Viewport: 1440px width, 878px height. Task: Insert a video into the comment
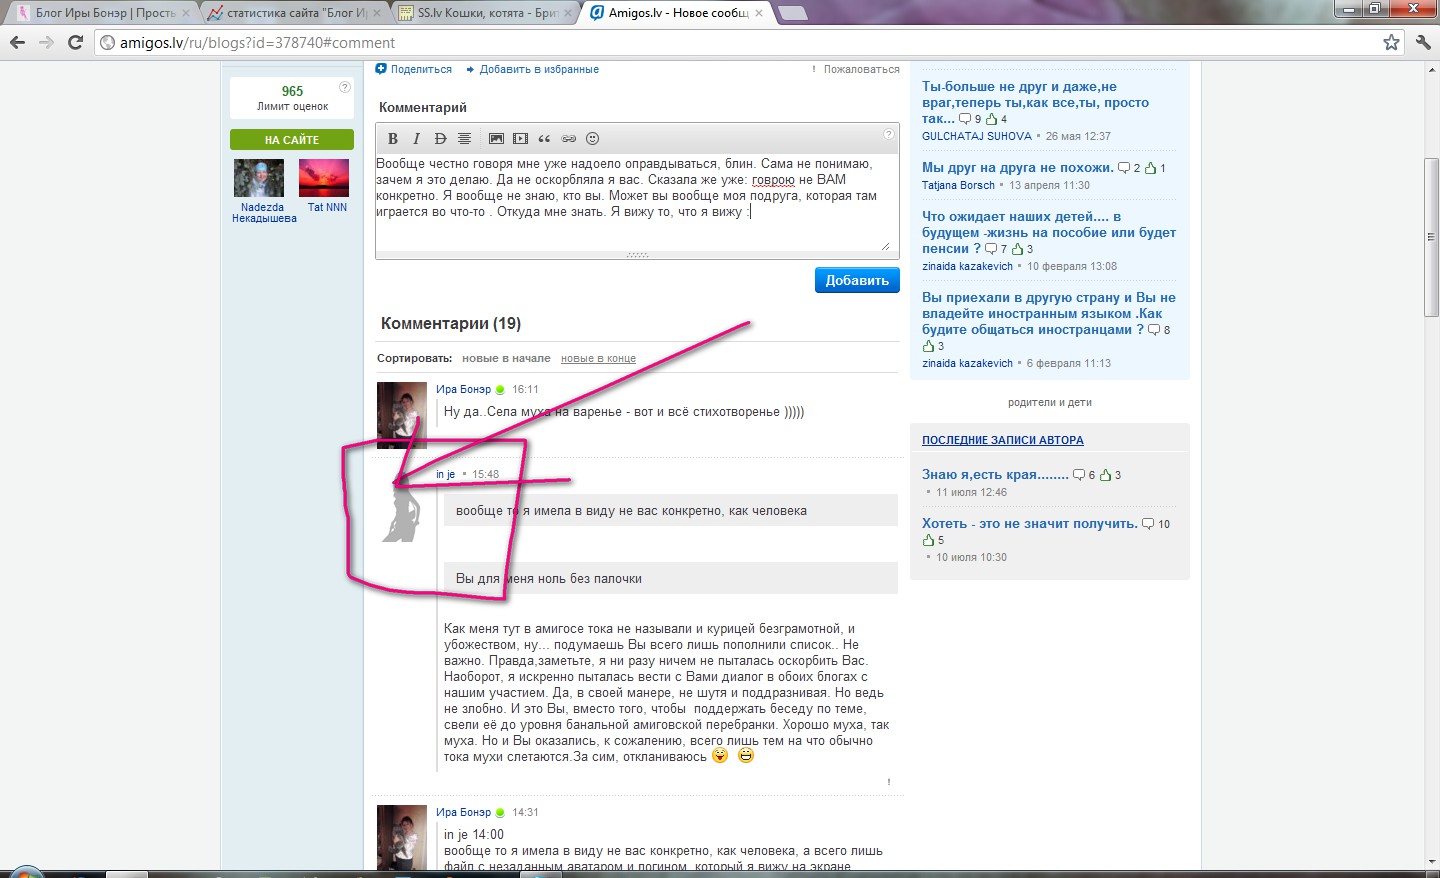(x=520, y=139)
